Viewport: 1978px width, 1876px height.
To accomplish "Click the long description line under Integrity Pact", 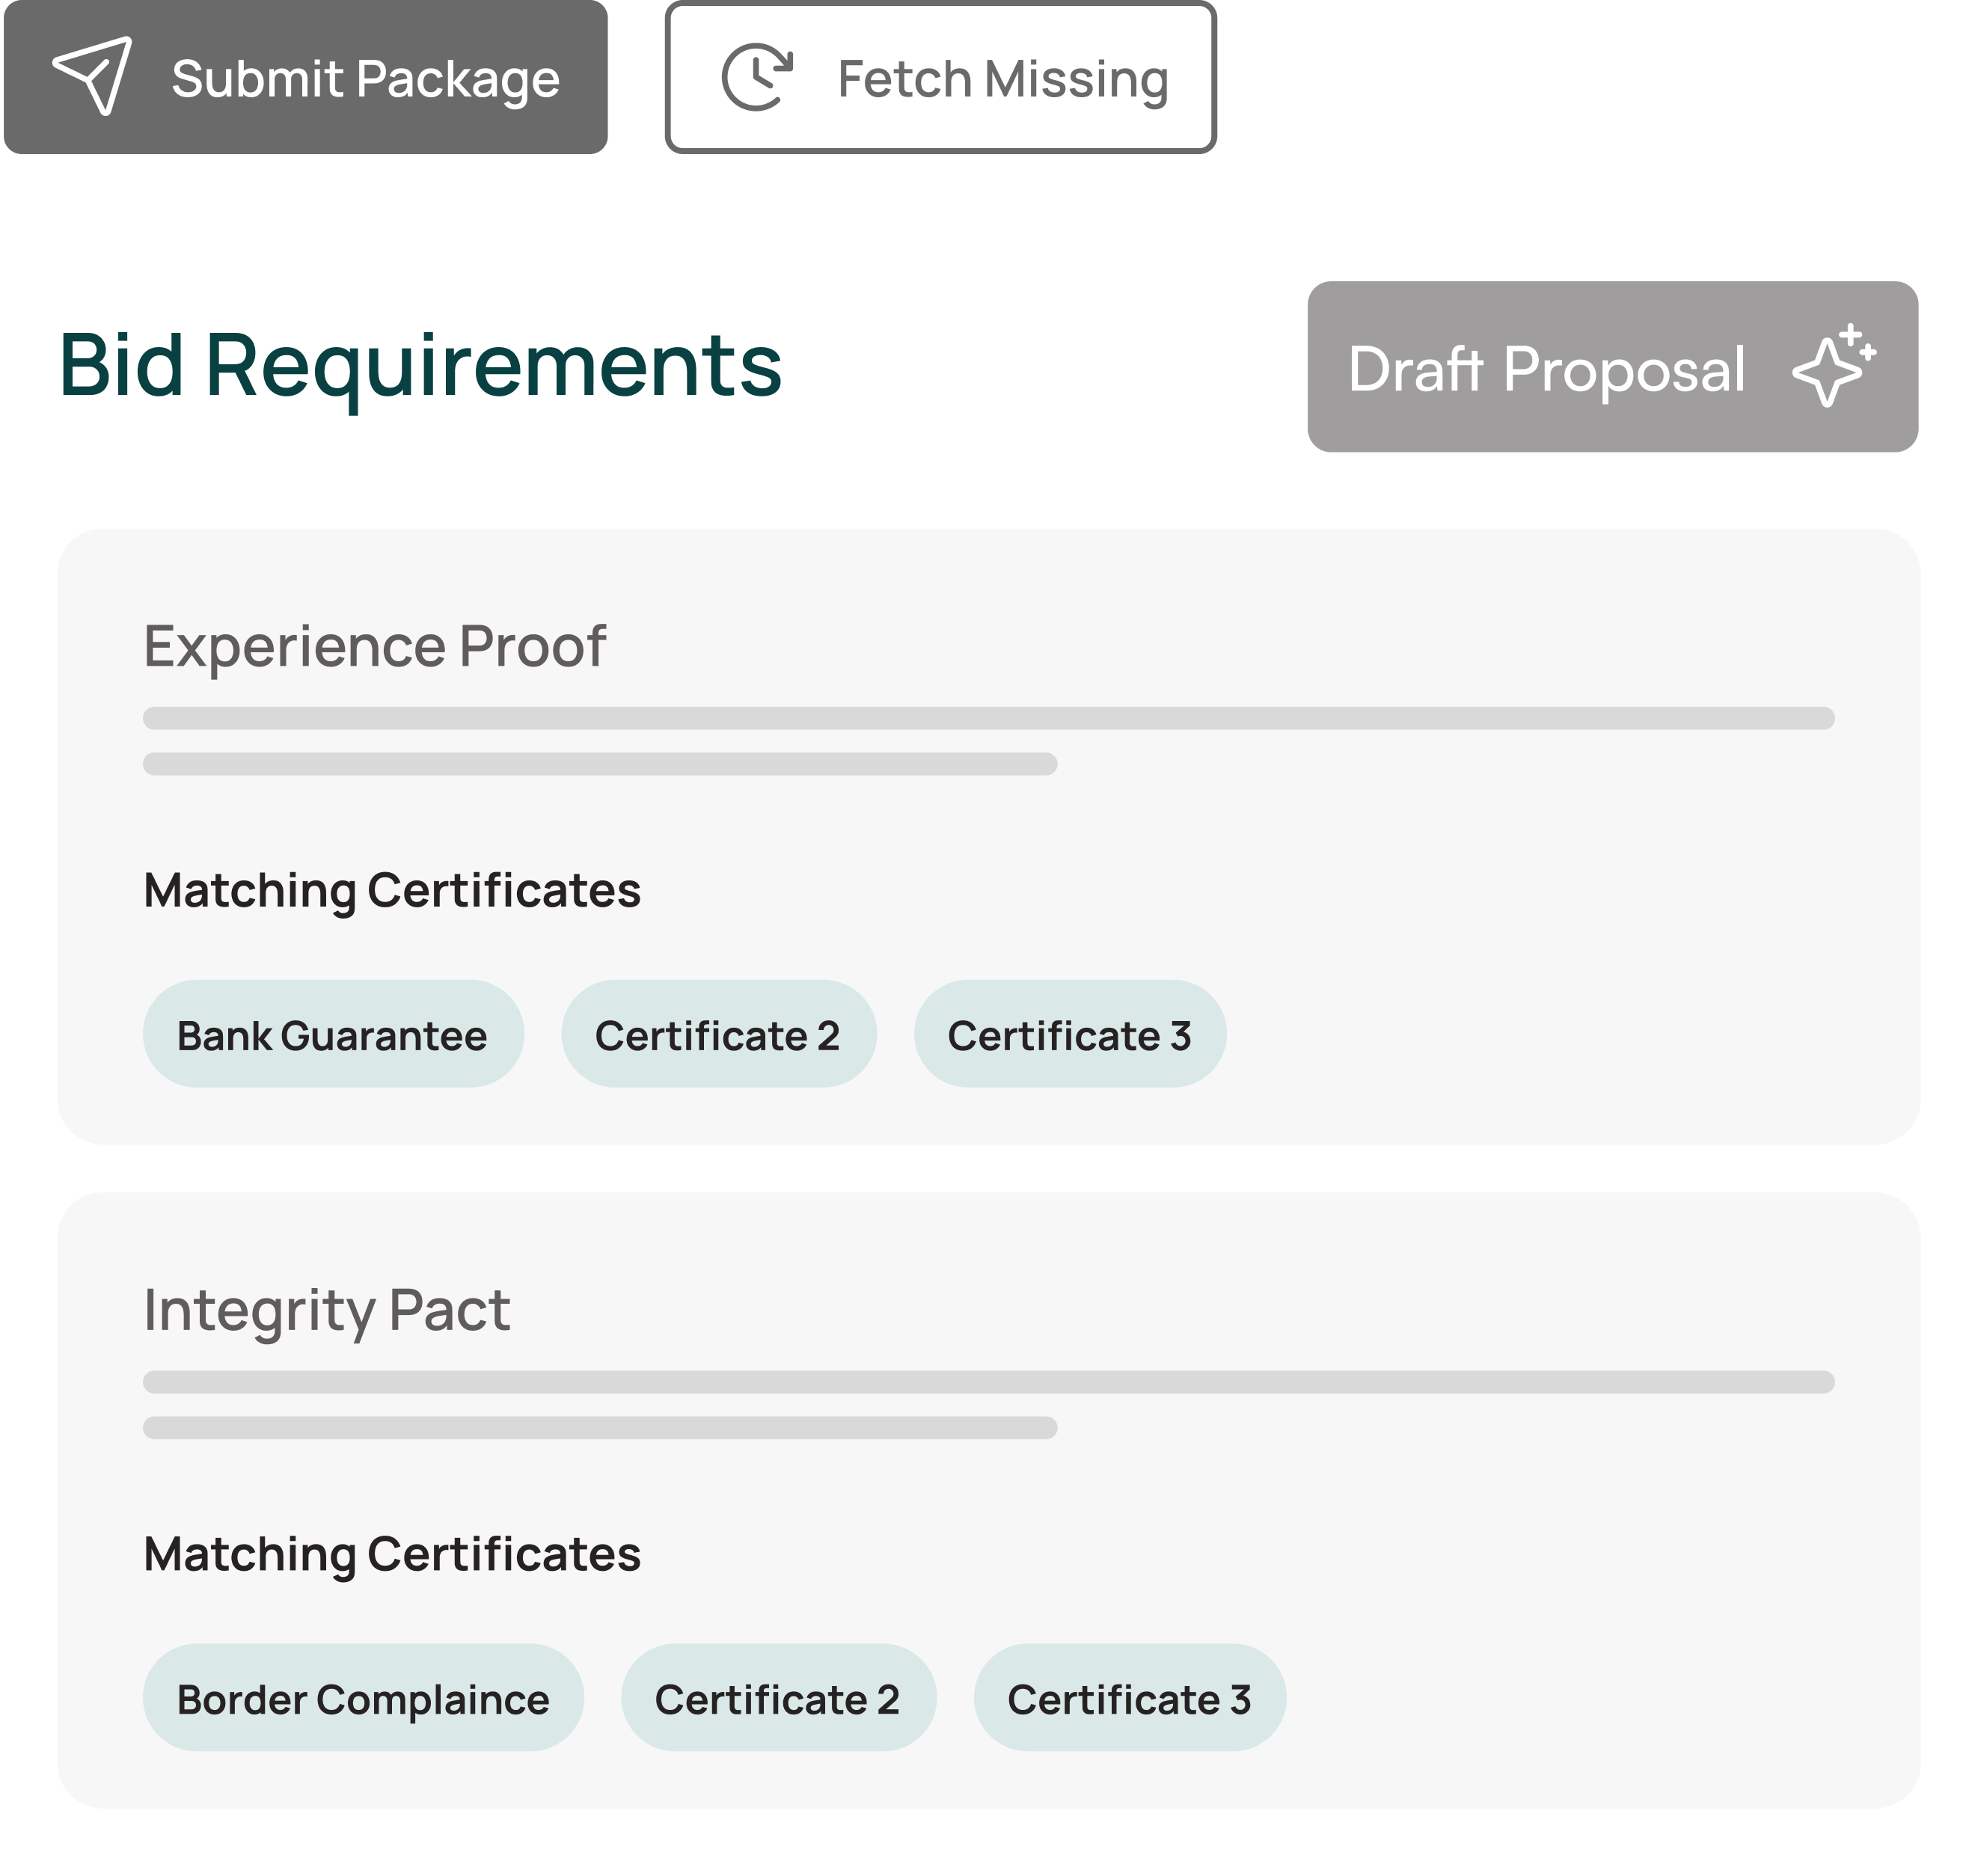I will [x=988, y=1382].
